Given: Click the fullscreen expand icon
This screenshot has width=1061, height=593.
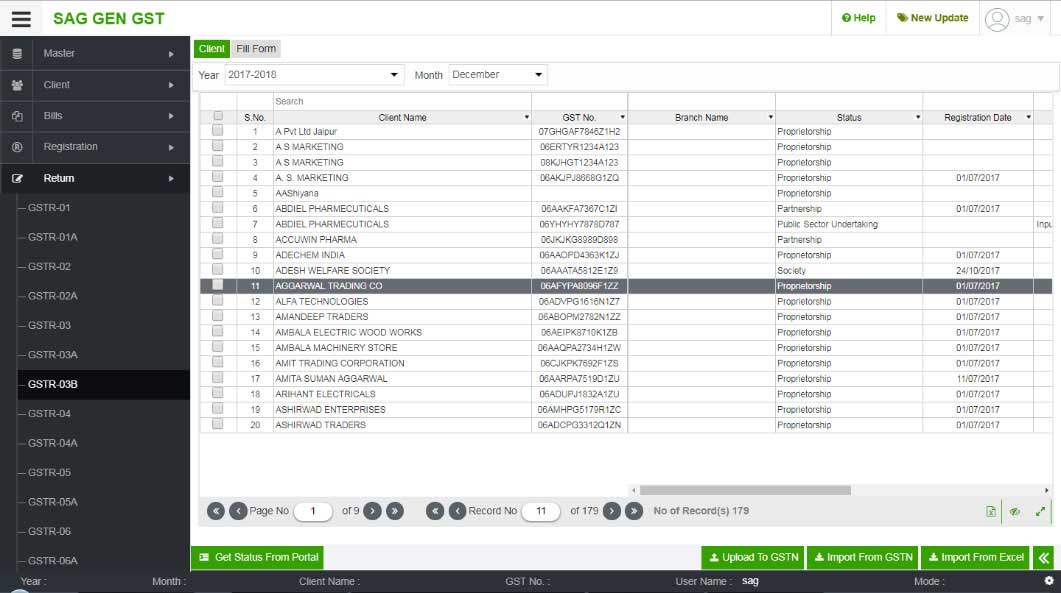Looking at the screenshot, I should (1040, 511).
